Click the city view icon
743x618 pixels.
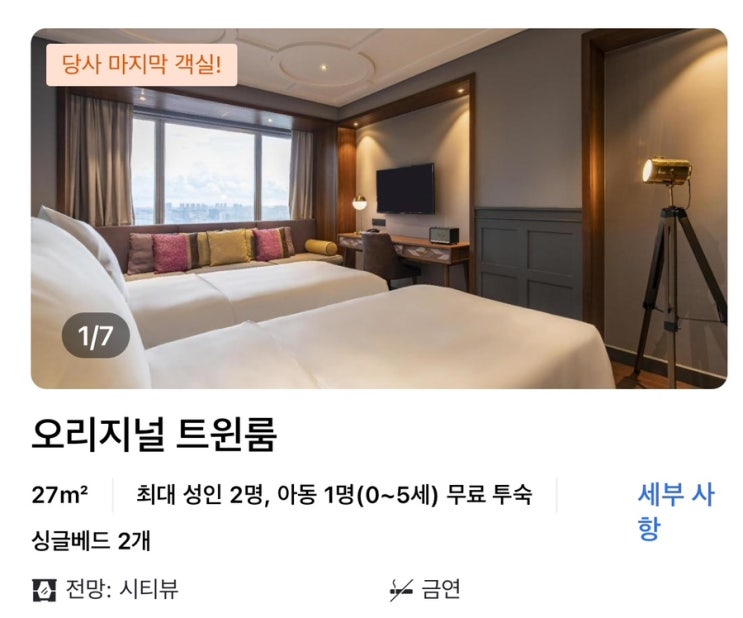[x=44, y=590]
